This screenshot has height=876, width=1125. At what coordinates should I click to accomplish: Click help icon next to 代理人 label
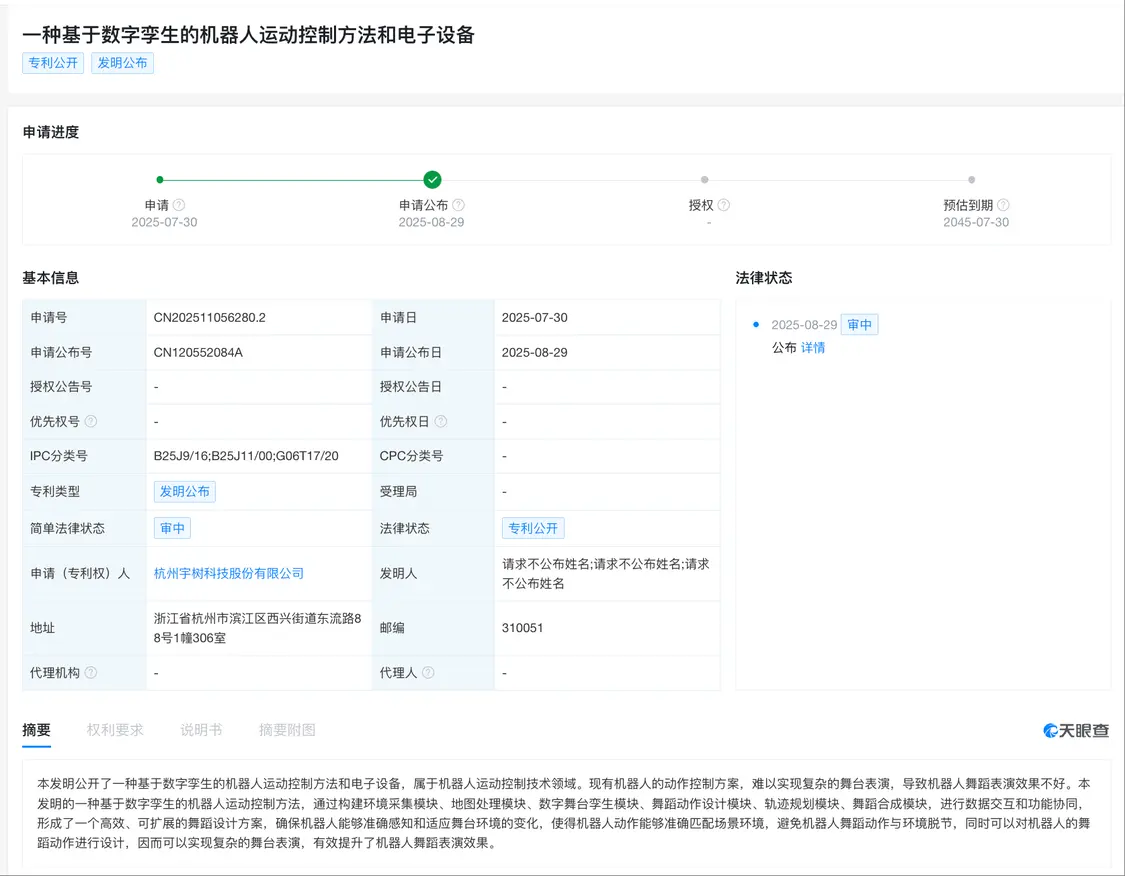(x=430, y=673)
